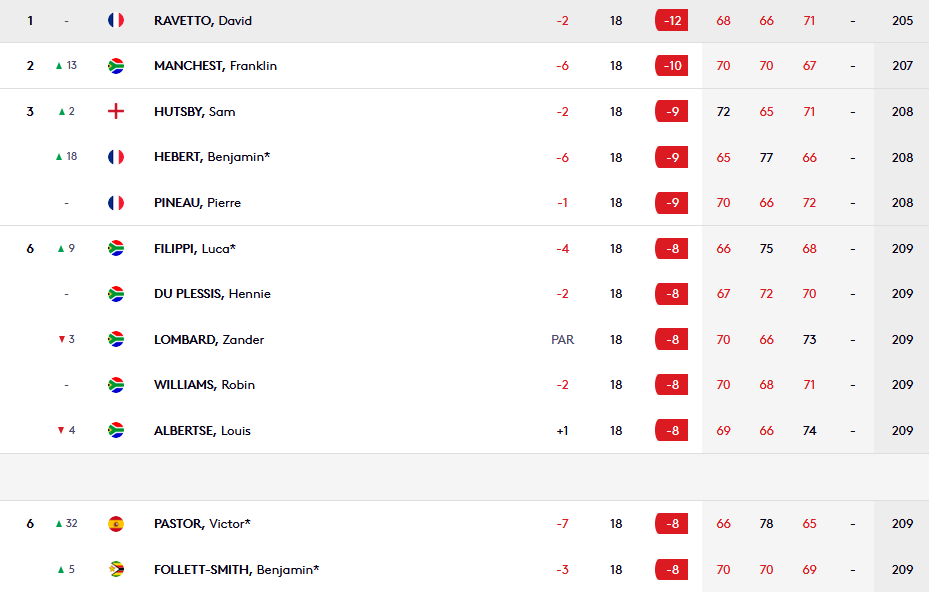Image resolution: width=929 pixels, height=592 pixels.
Task: Open WILLIAMS, Robin player entry
Action: (x=204, y=385)
